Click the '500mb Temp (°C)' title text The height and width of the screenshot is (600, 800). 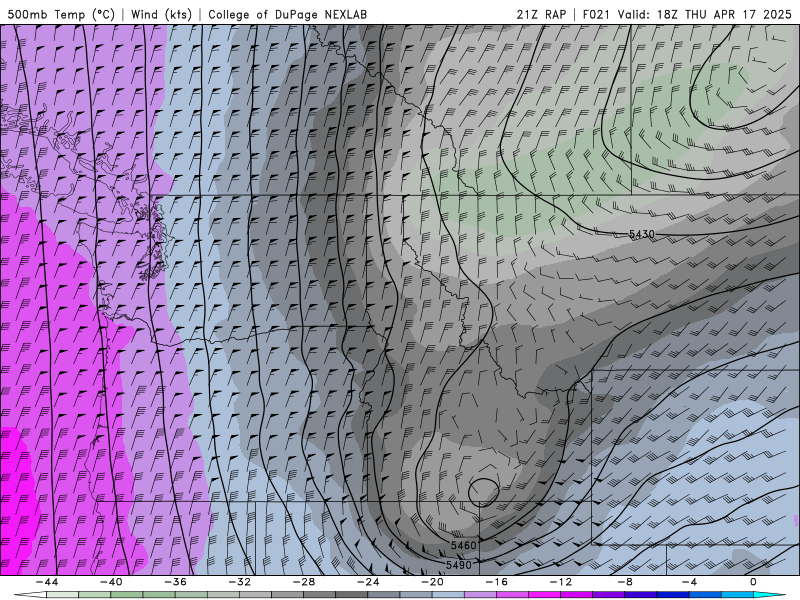(x=61, y=14)
